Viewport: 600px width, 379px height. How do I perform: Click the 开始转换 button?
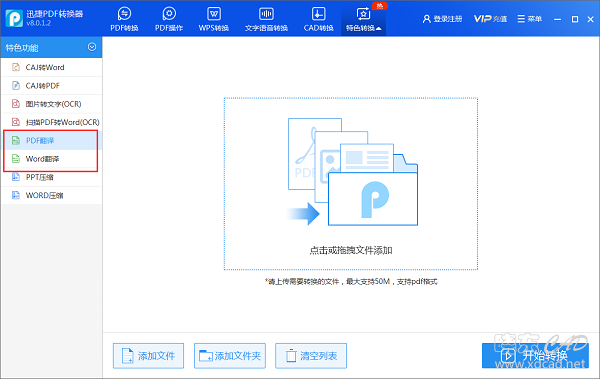535,356
